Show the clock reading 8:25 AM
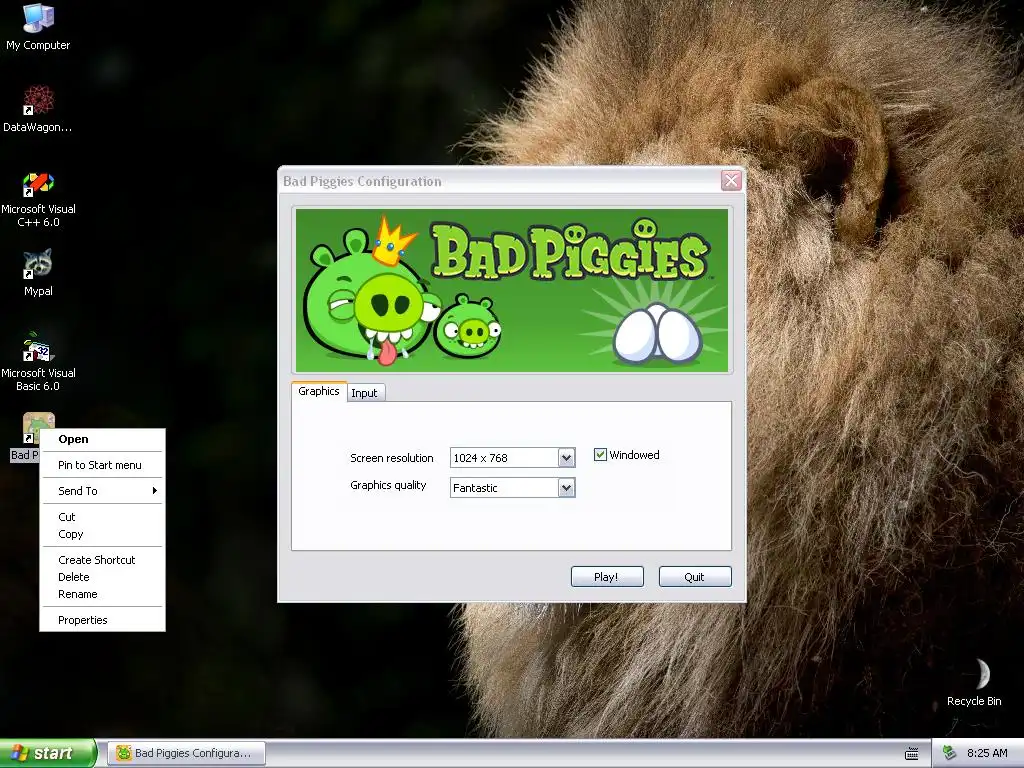Image resolution: width=1024 pixels, height=768 pixels. point(987,753)
